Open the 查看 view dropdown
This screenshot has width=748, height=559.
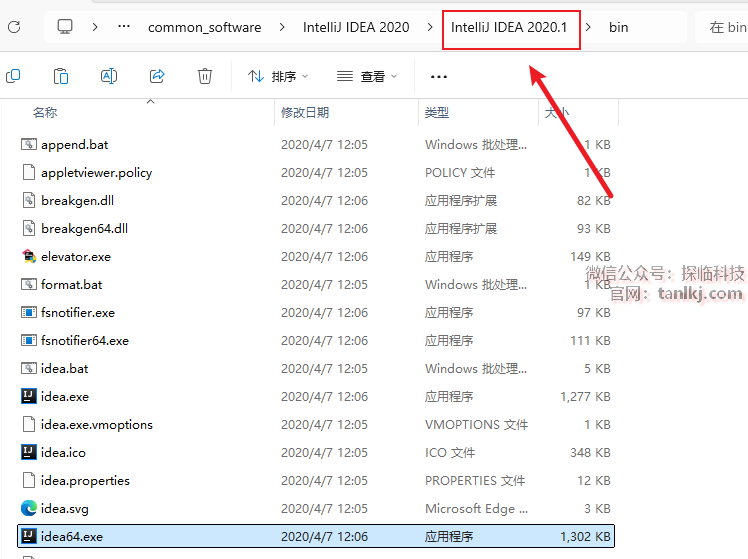367,76
